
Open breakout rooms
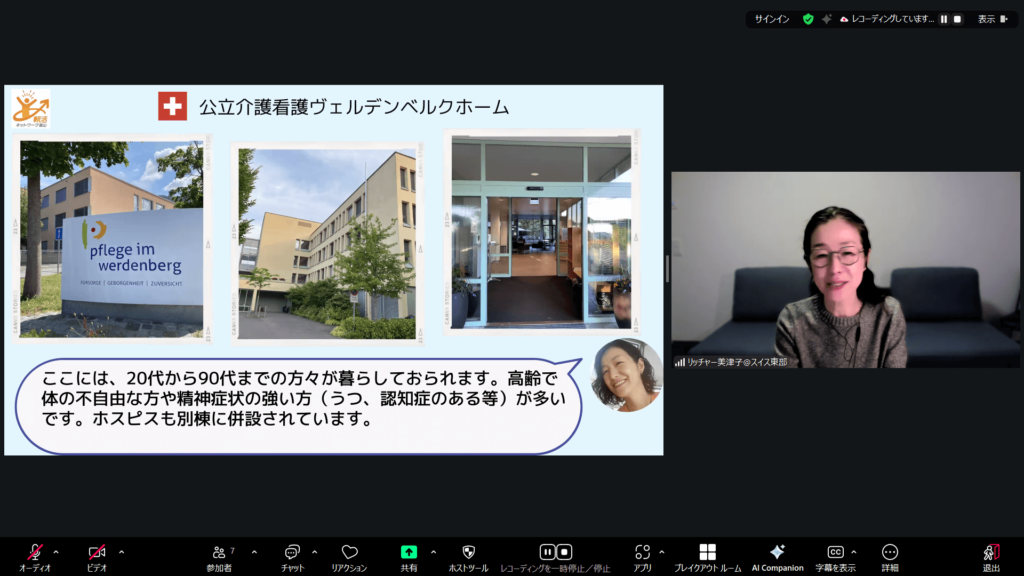coord(707,552)
